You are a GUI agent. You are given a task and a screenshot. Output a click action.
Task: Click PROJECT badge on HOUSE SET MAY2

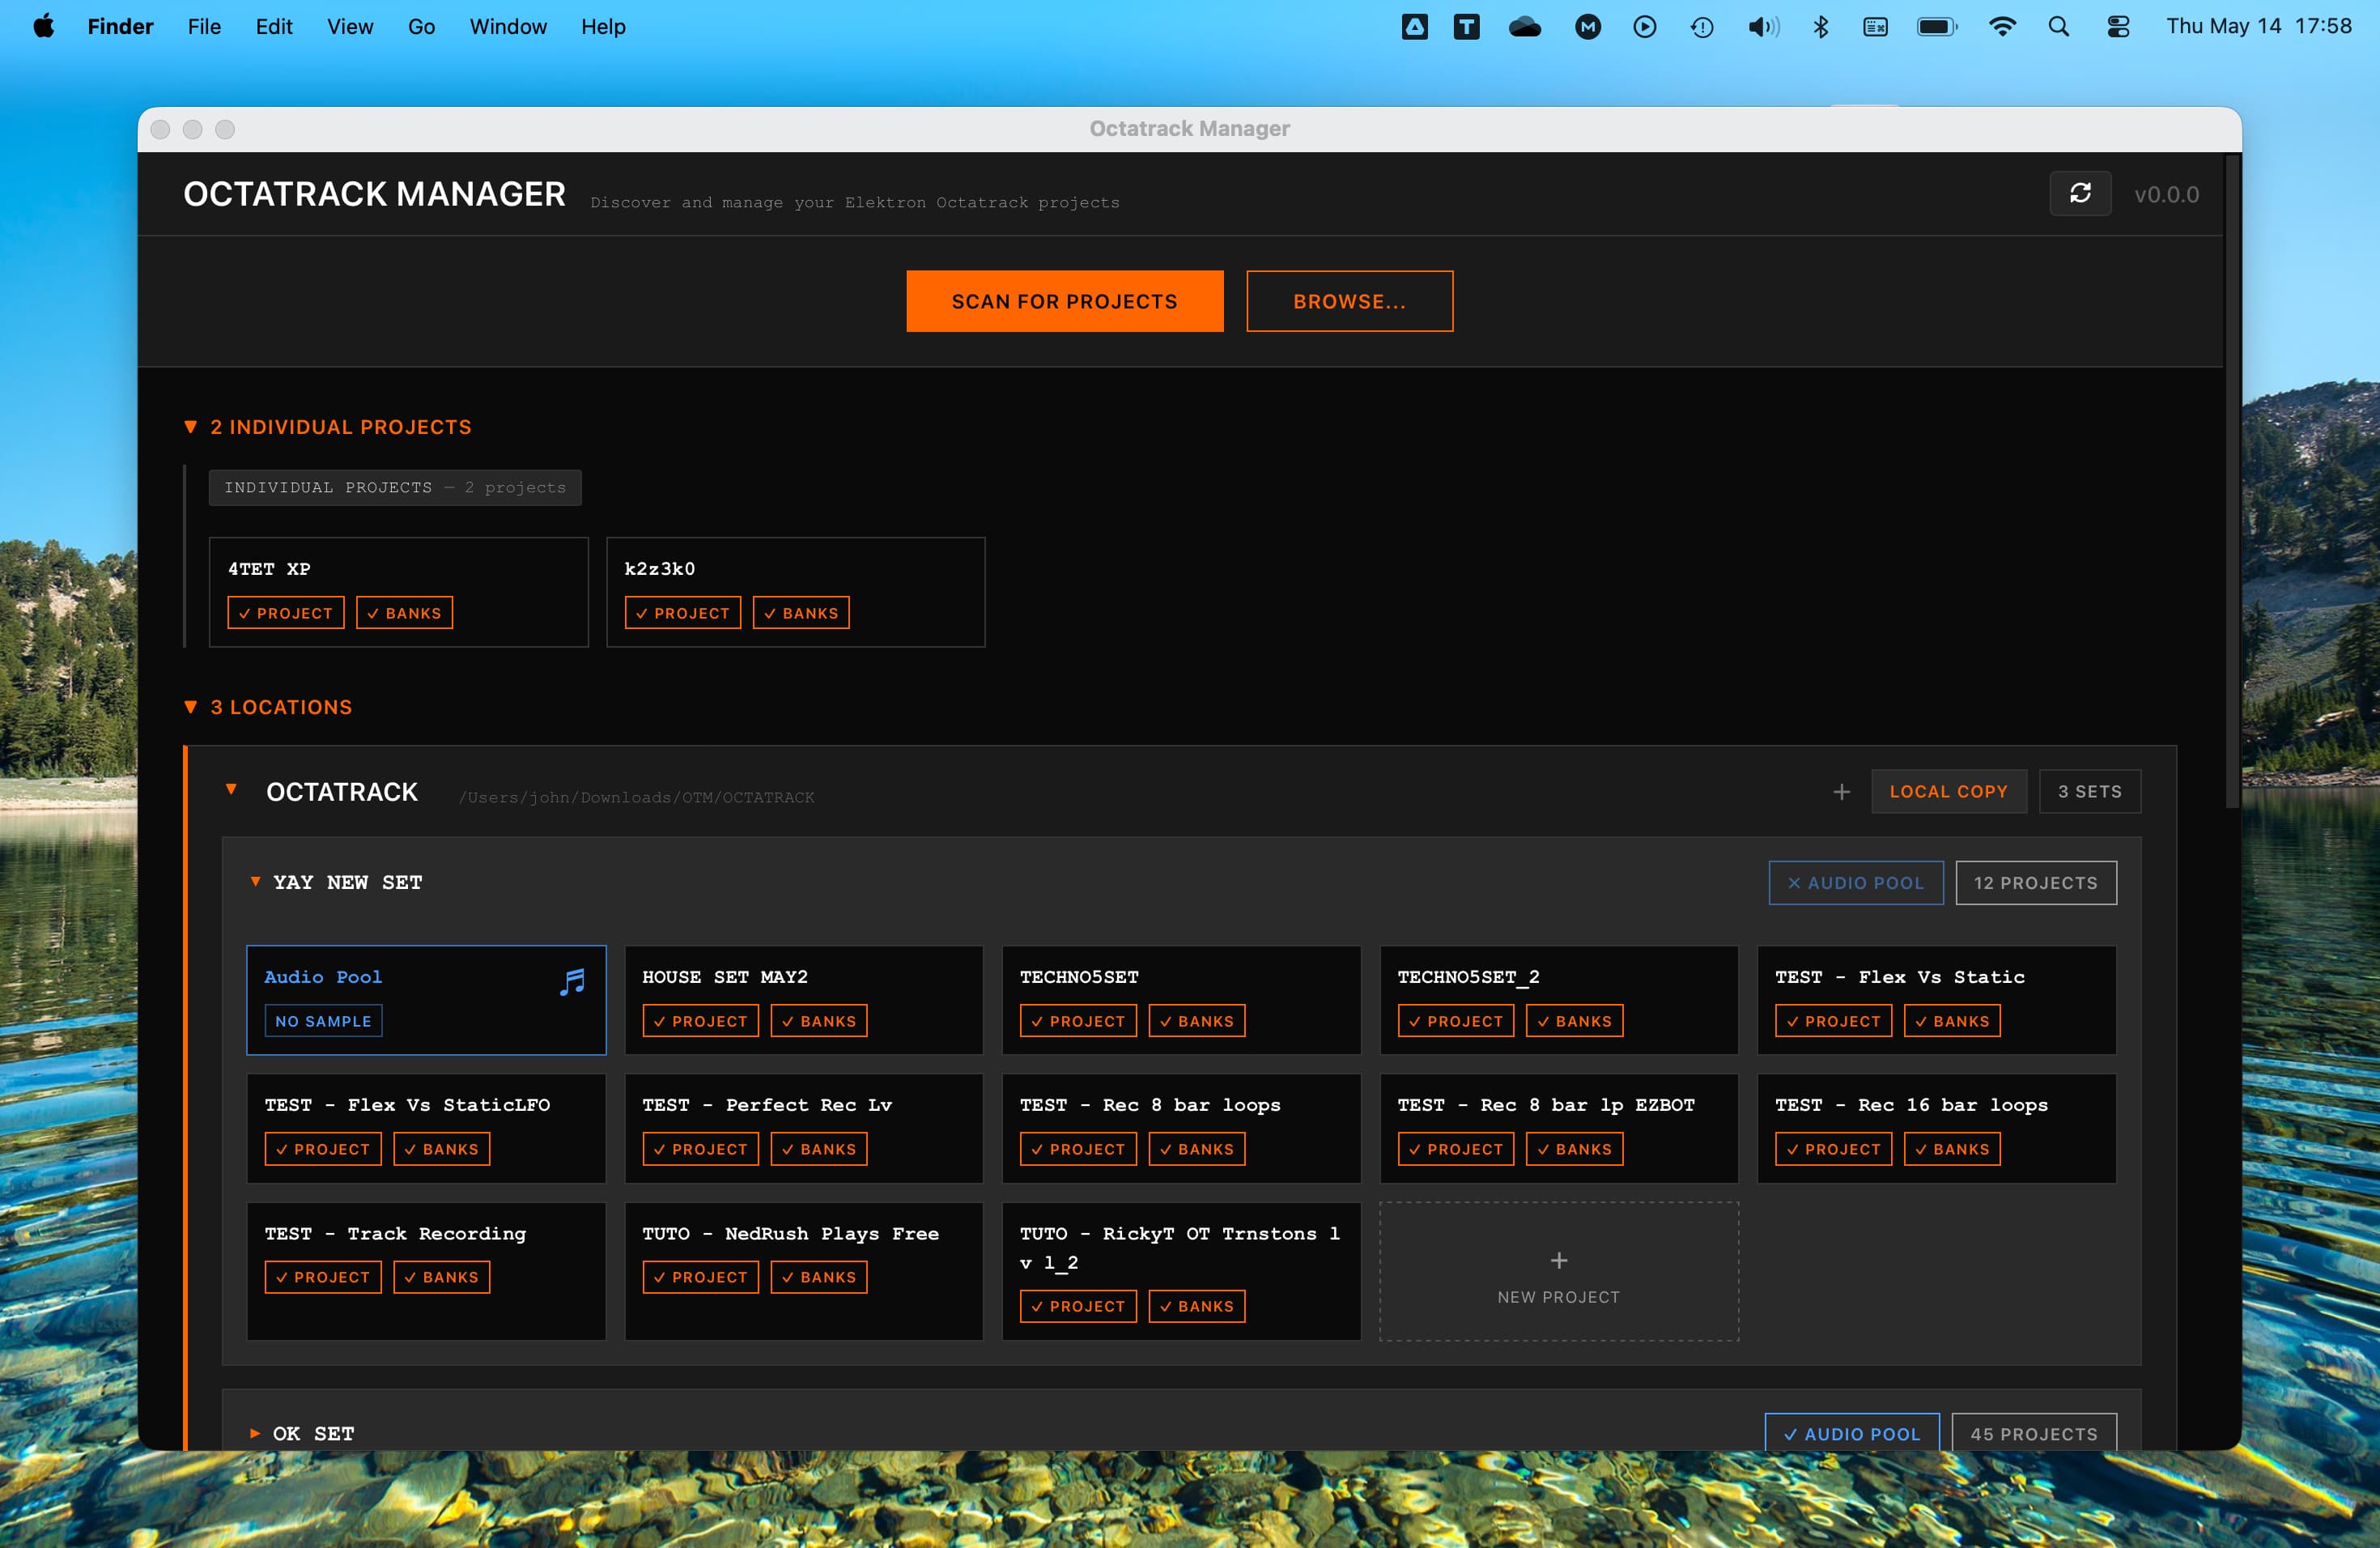pos(700,1021)
